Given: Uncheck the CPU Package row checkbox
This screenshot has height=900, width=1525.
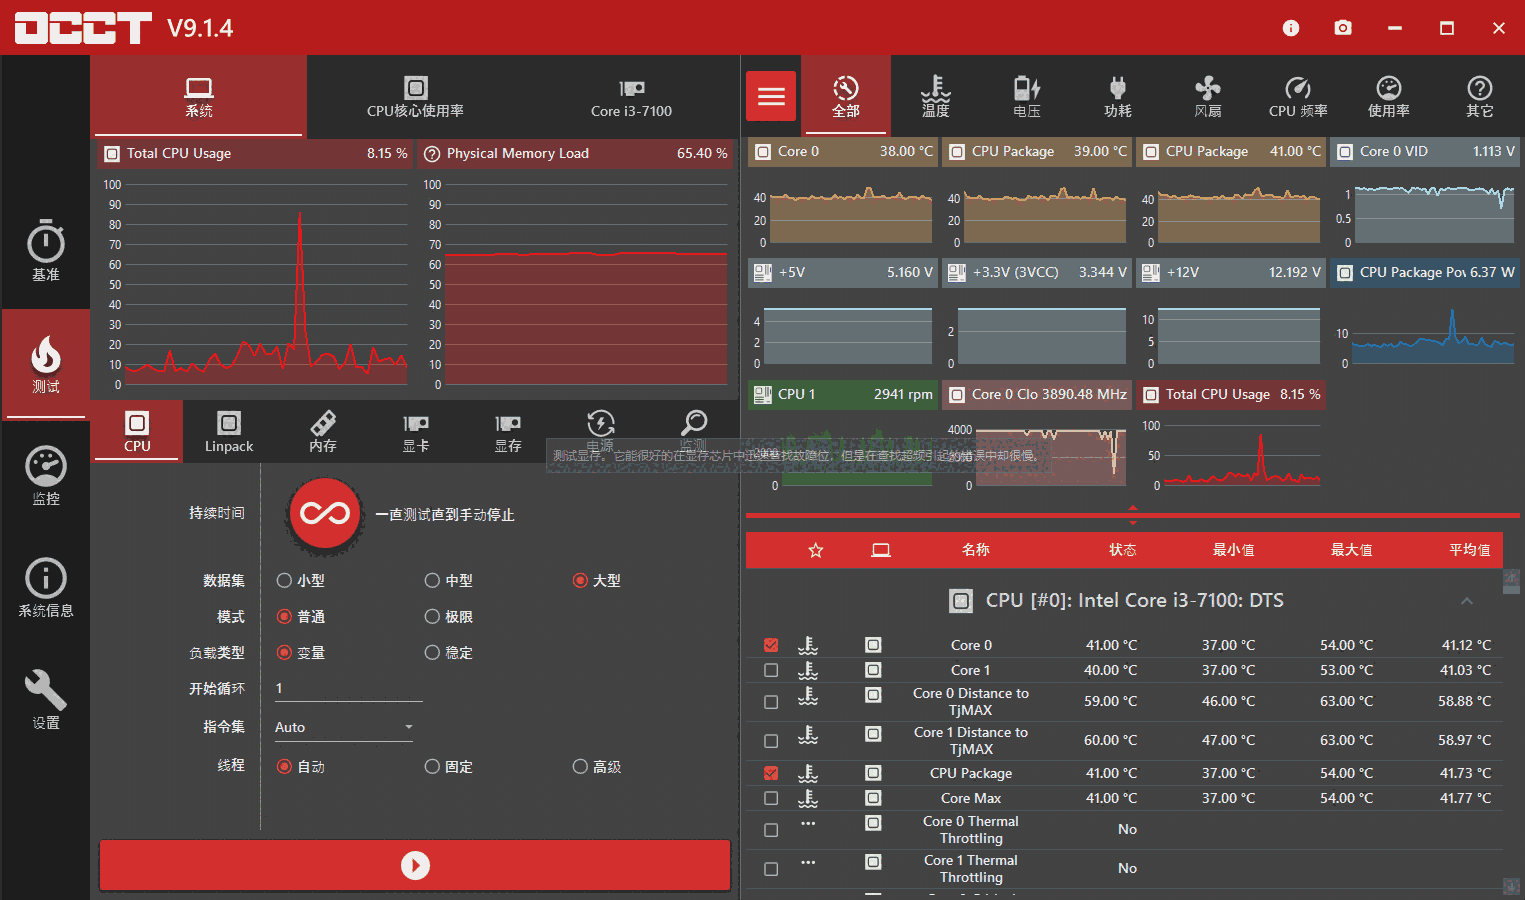Looking at the screenshot, I should pos(771,773).
